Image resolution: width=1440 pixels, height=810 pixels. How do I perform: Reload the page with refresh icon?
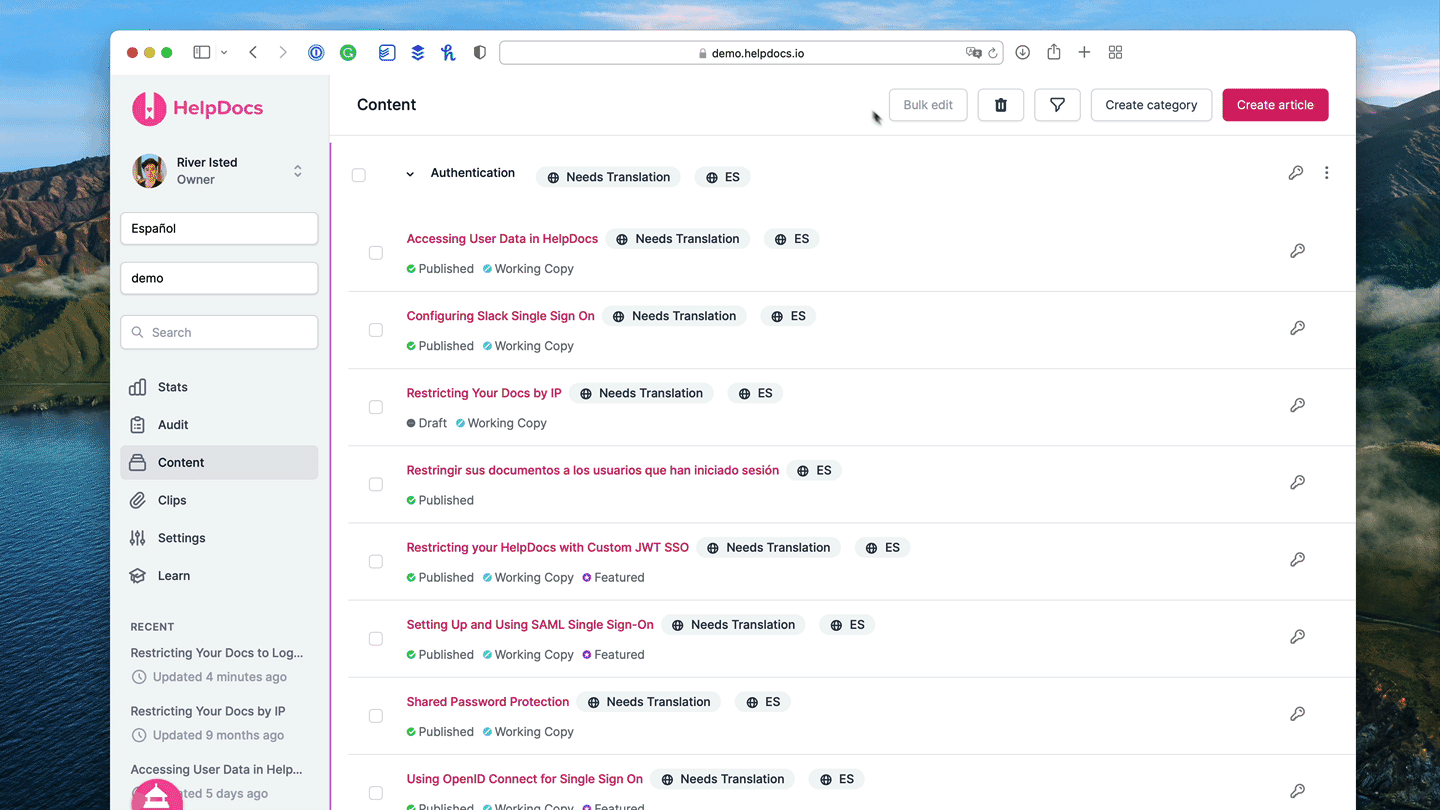(993, 53)
